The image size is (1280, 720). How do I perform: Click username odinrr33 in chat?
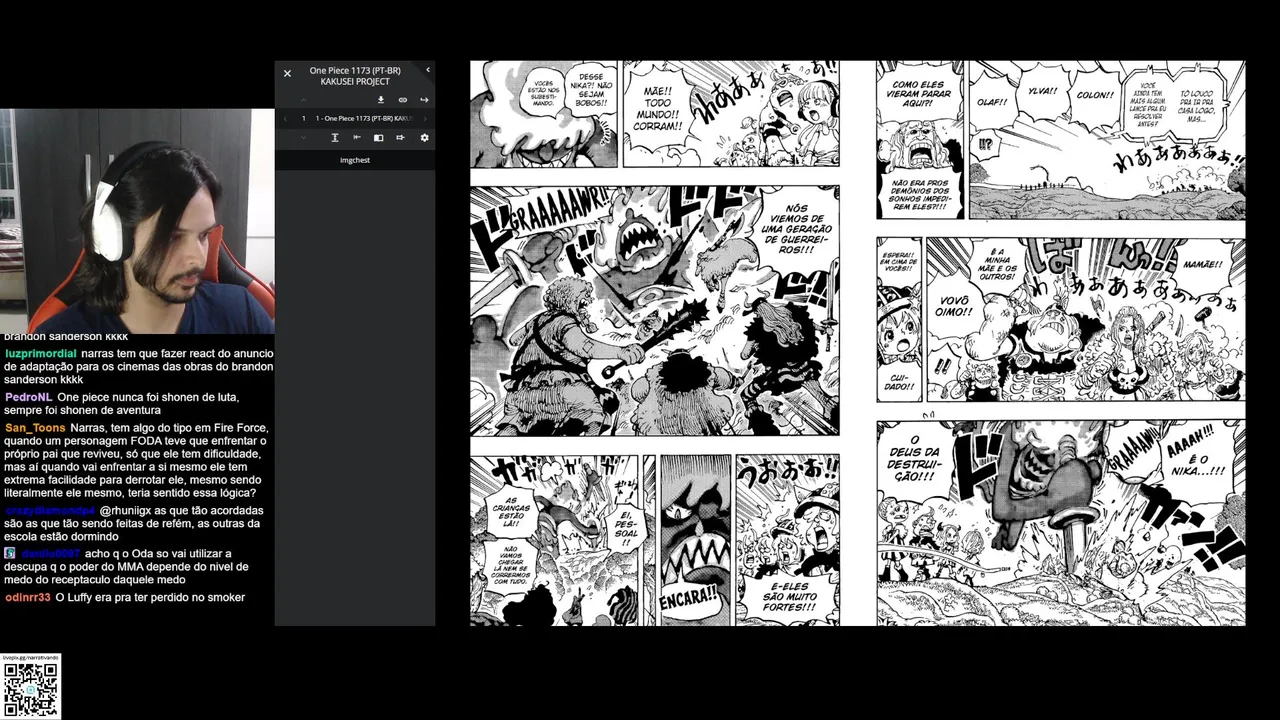(27, 597)
